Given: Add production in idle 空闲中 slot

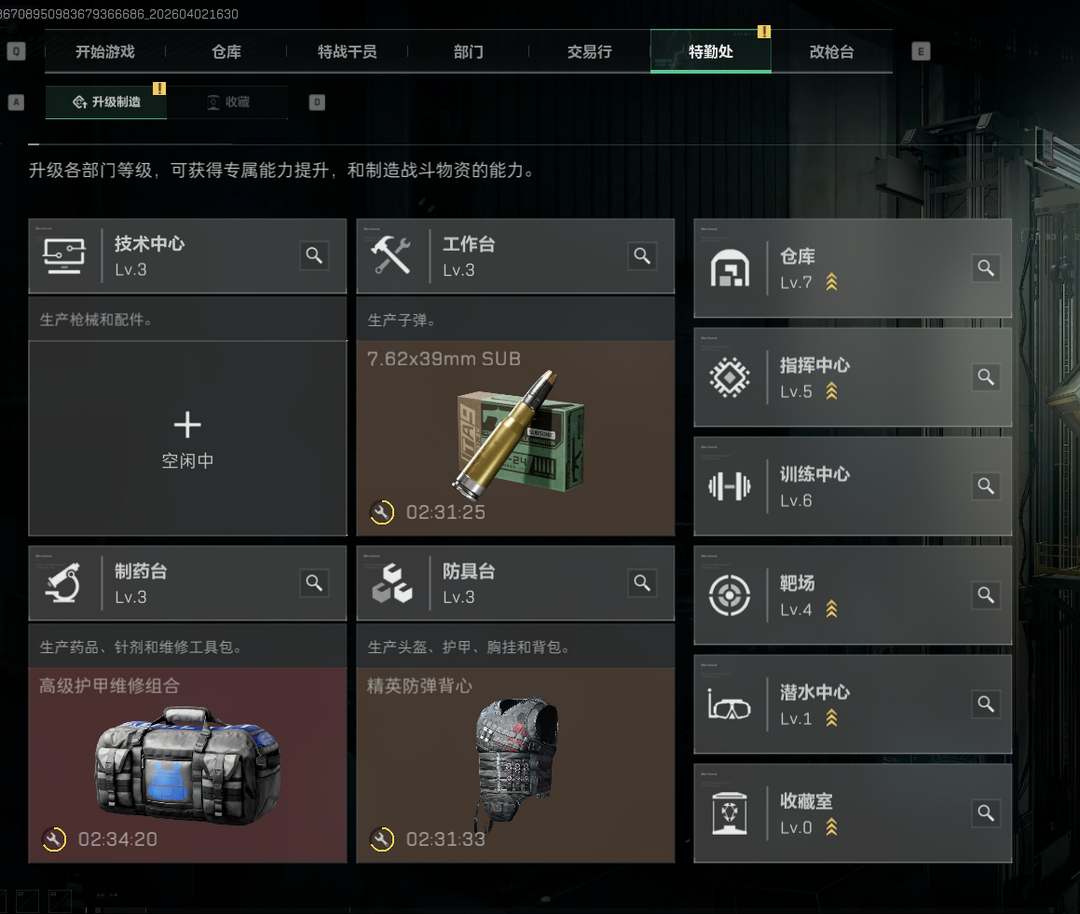Looking at the screenshot, I should 187,438.
